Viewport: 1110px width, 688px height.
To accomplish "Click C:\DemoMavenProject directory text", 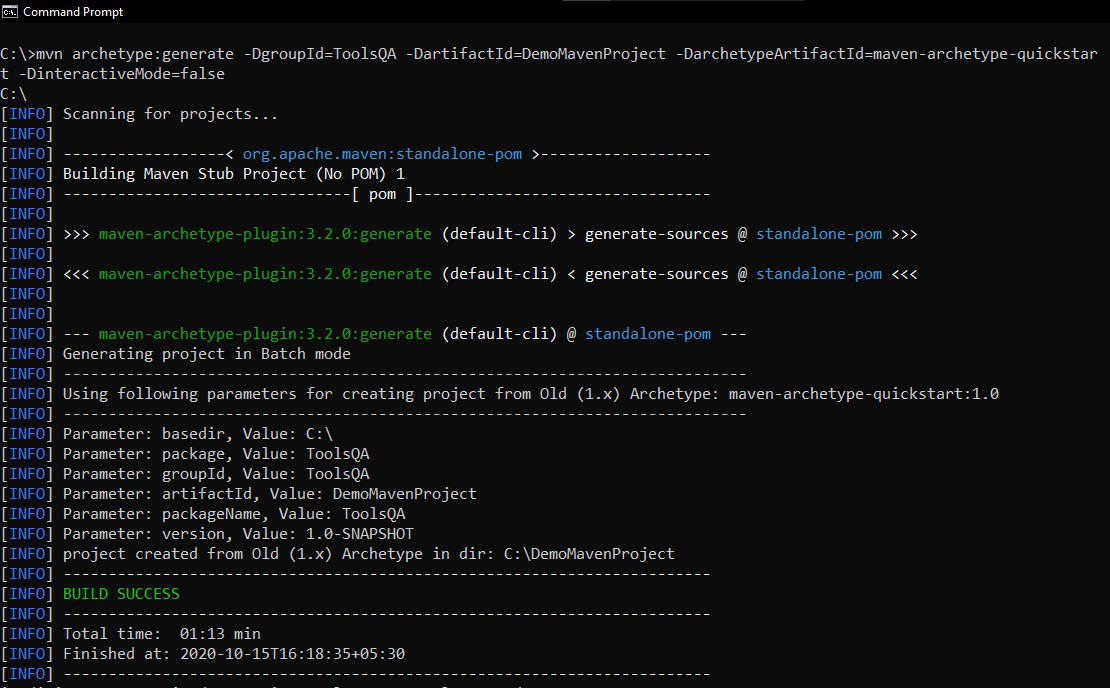I will click(x=589, y=554).
